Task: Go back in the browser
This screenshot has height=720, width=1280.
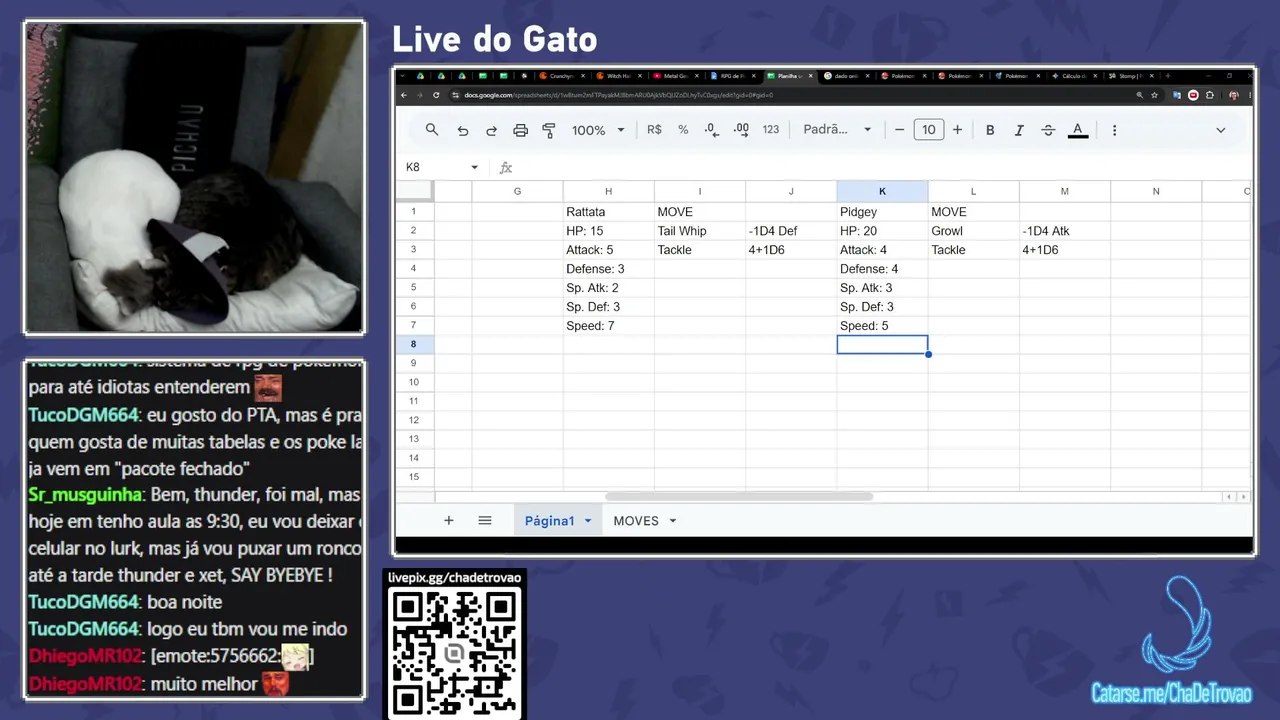Action: pyautogui.click(x=404, y=95)
